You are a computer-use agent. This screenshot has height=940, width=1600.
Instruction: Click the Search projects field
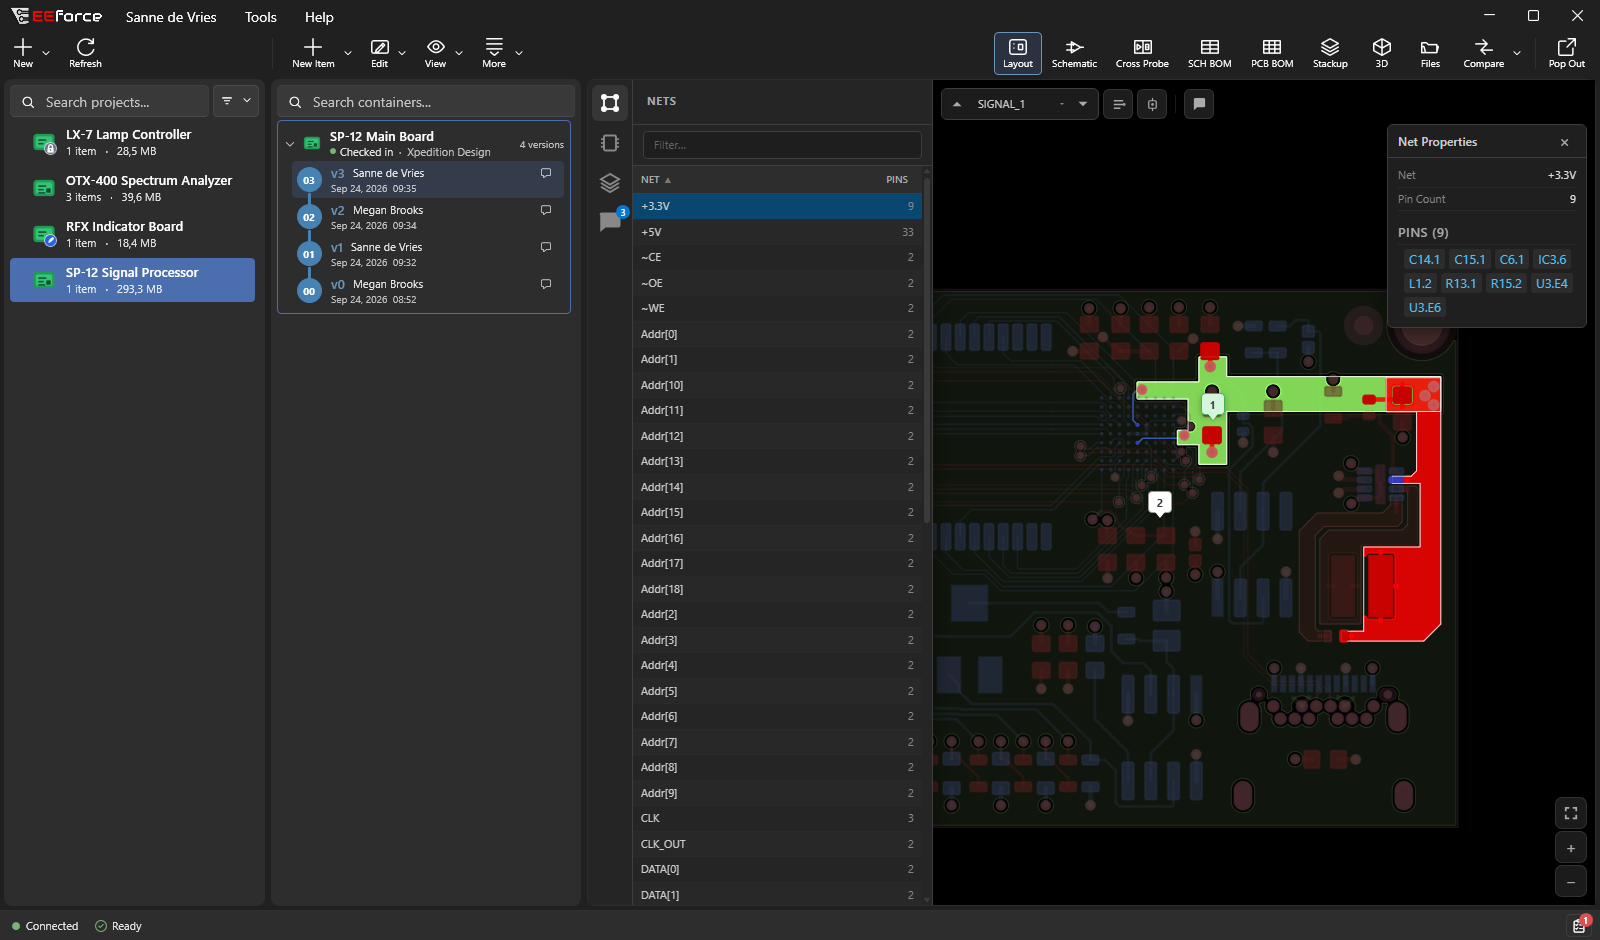[x=110, y=101]
